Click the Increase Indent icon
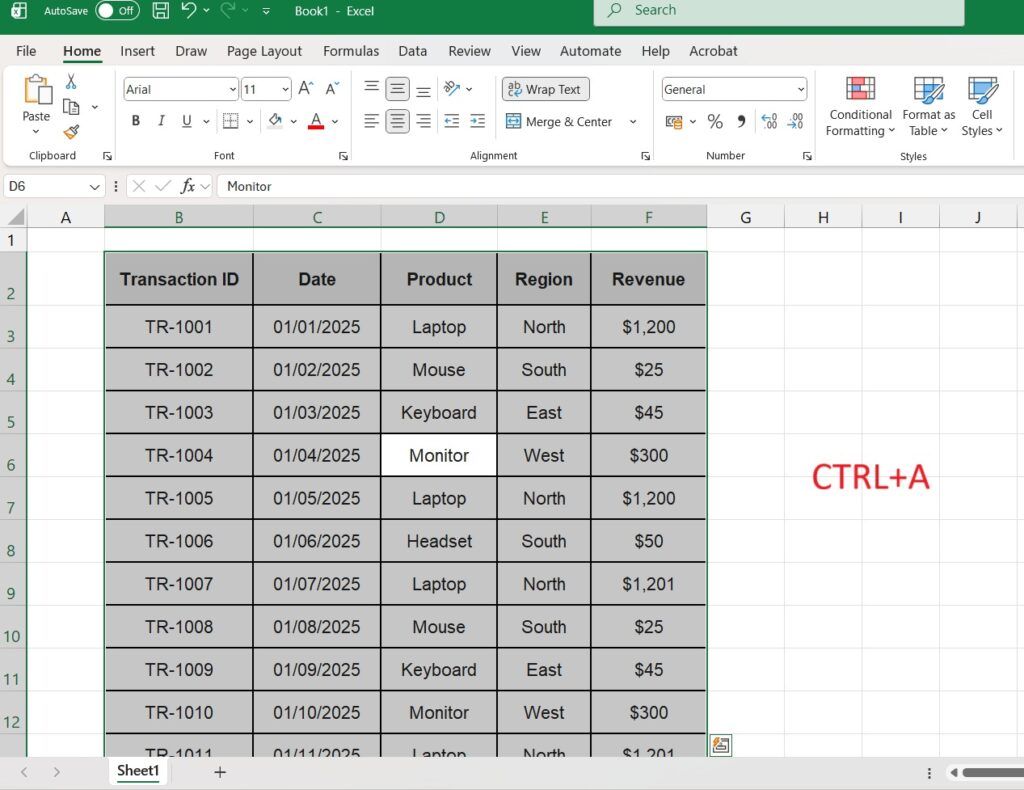The image size is (1024, 790). (x=478, y=122)
